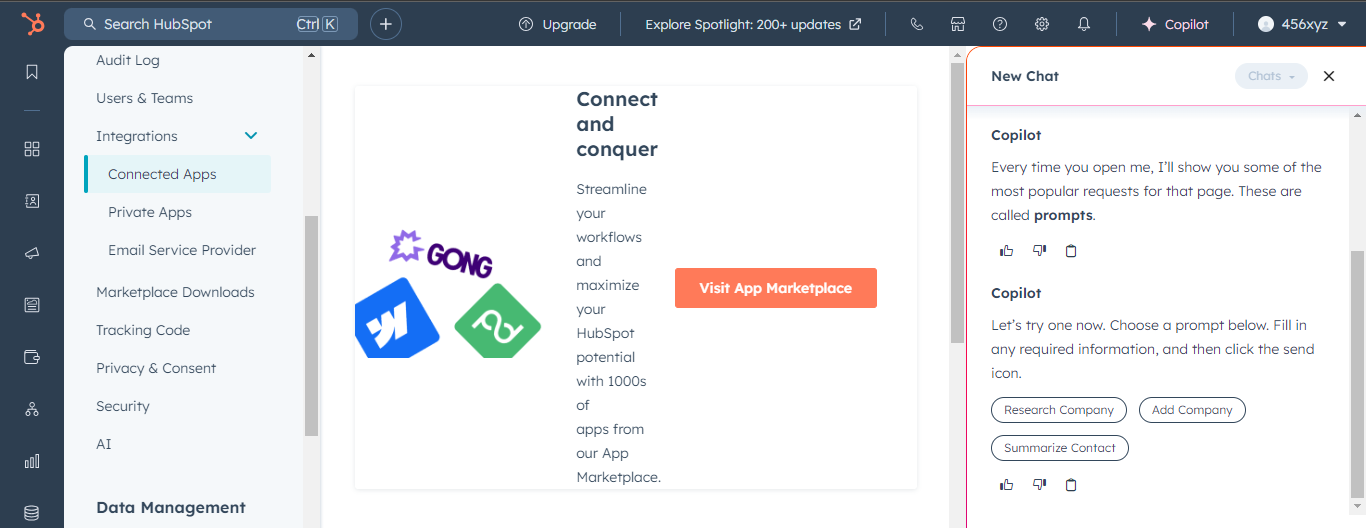Viewport: 1366px width, 528px height.
Task: Thumbs up the prompts explanation message
Action: [x=1007, y=251]
